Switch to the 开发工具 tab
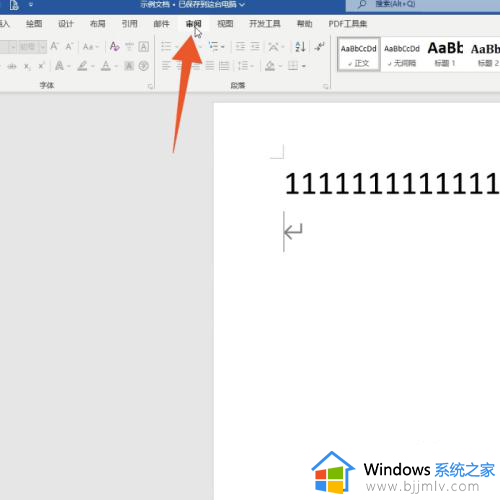 pos(265,24)
